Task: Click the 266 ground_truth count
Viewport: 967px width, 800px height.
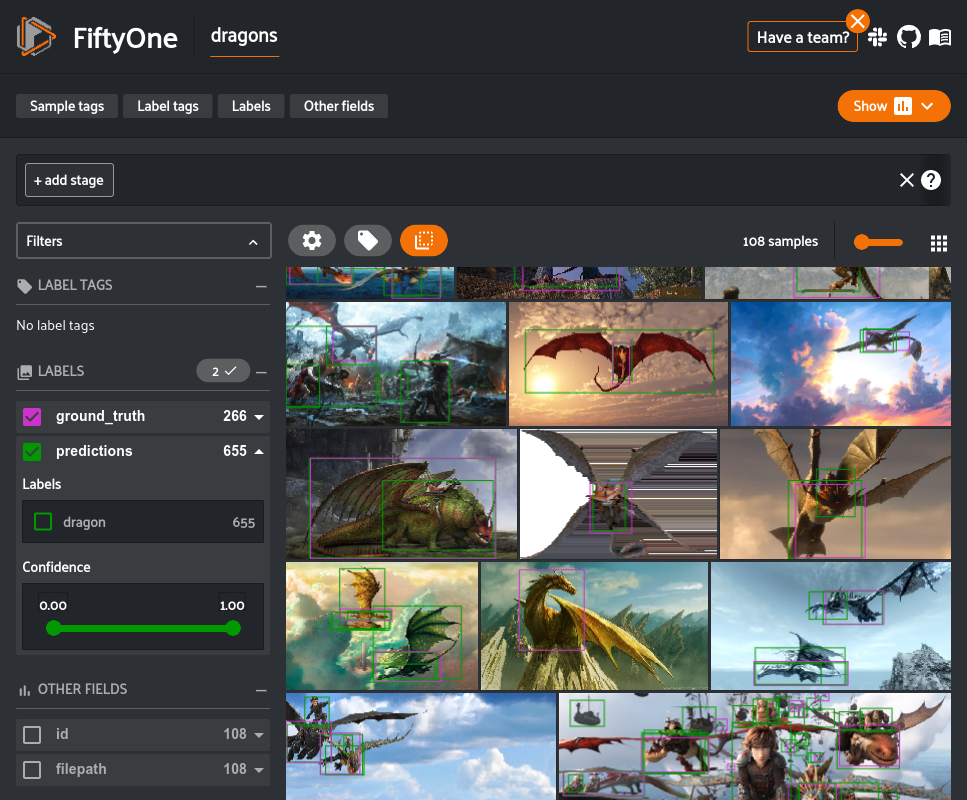Action: (234, 416)
